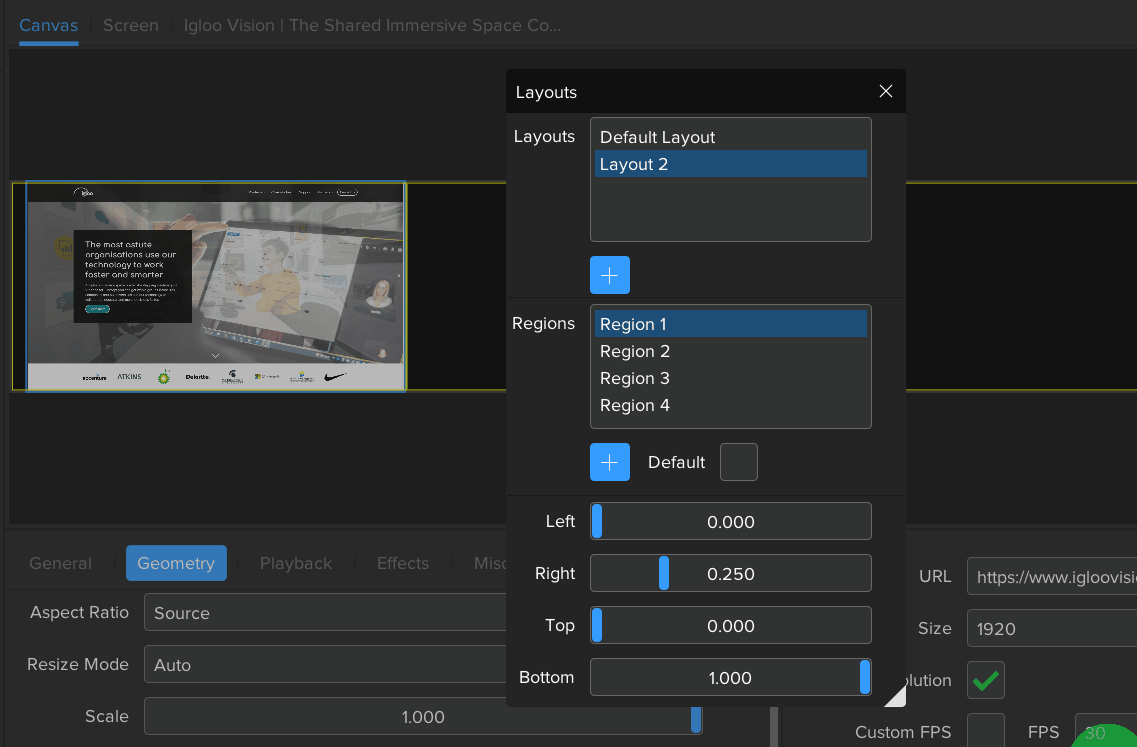1137x747 pixels.
Task: Switch to the Screen tab
Action: pos(130,25)
